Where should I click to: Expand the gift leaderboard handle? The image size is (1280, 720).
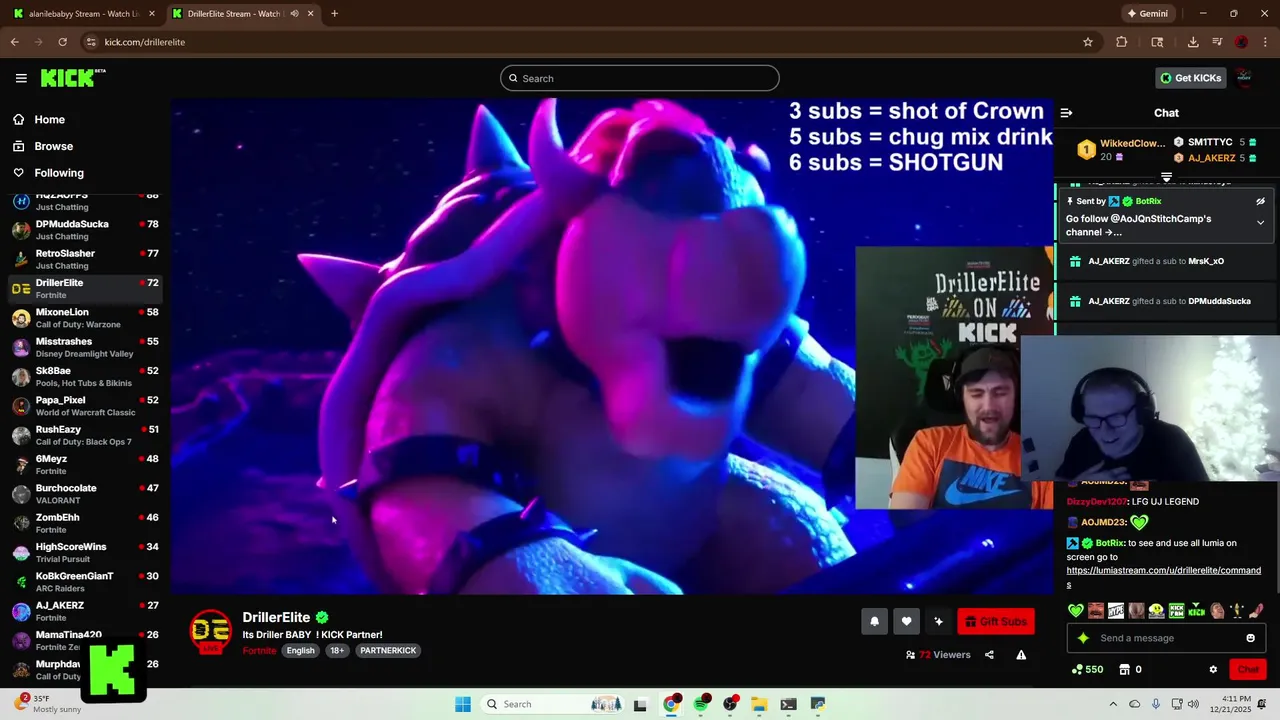pos(1166,177)
